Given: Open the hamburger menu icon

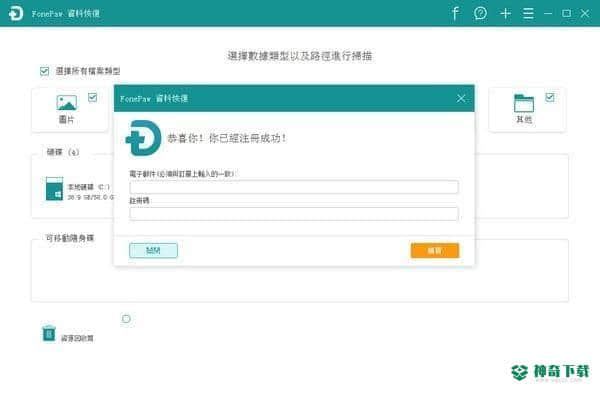Looking at the screenshot, I should coord(528,13).
